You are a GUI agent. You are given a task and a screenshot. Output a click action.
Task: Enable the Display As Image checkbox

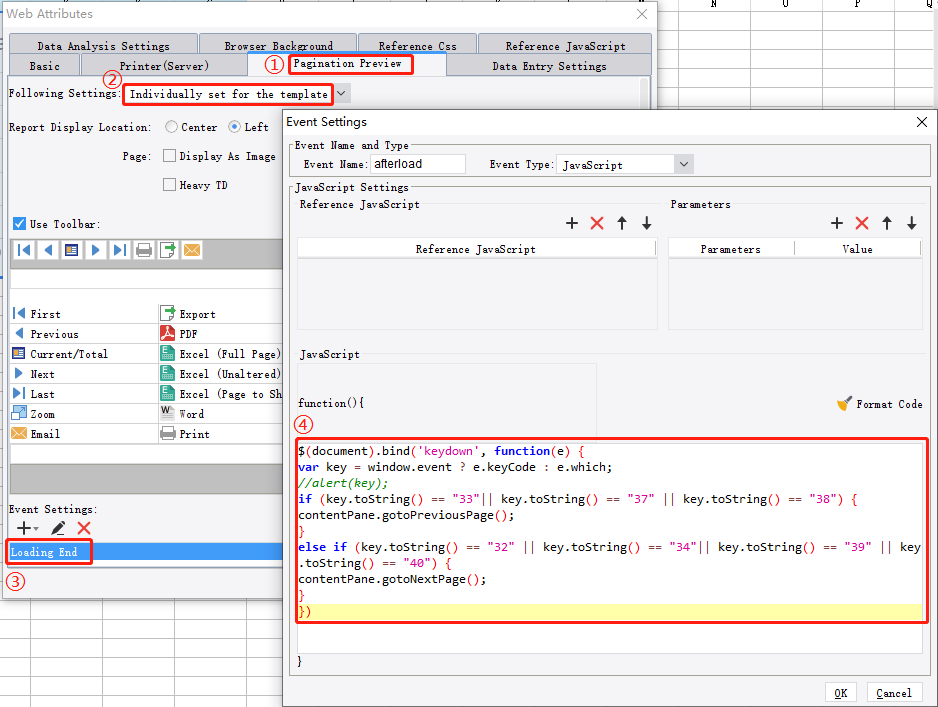point(170,156)
